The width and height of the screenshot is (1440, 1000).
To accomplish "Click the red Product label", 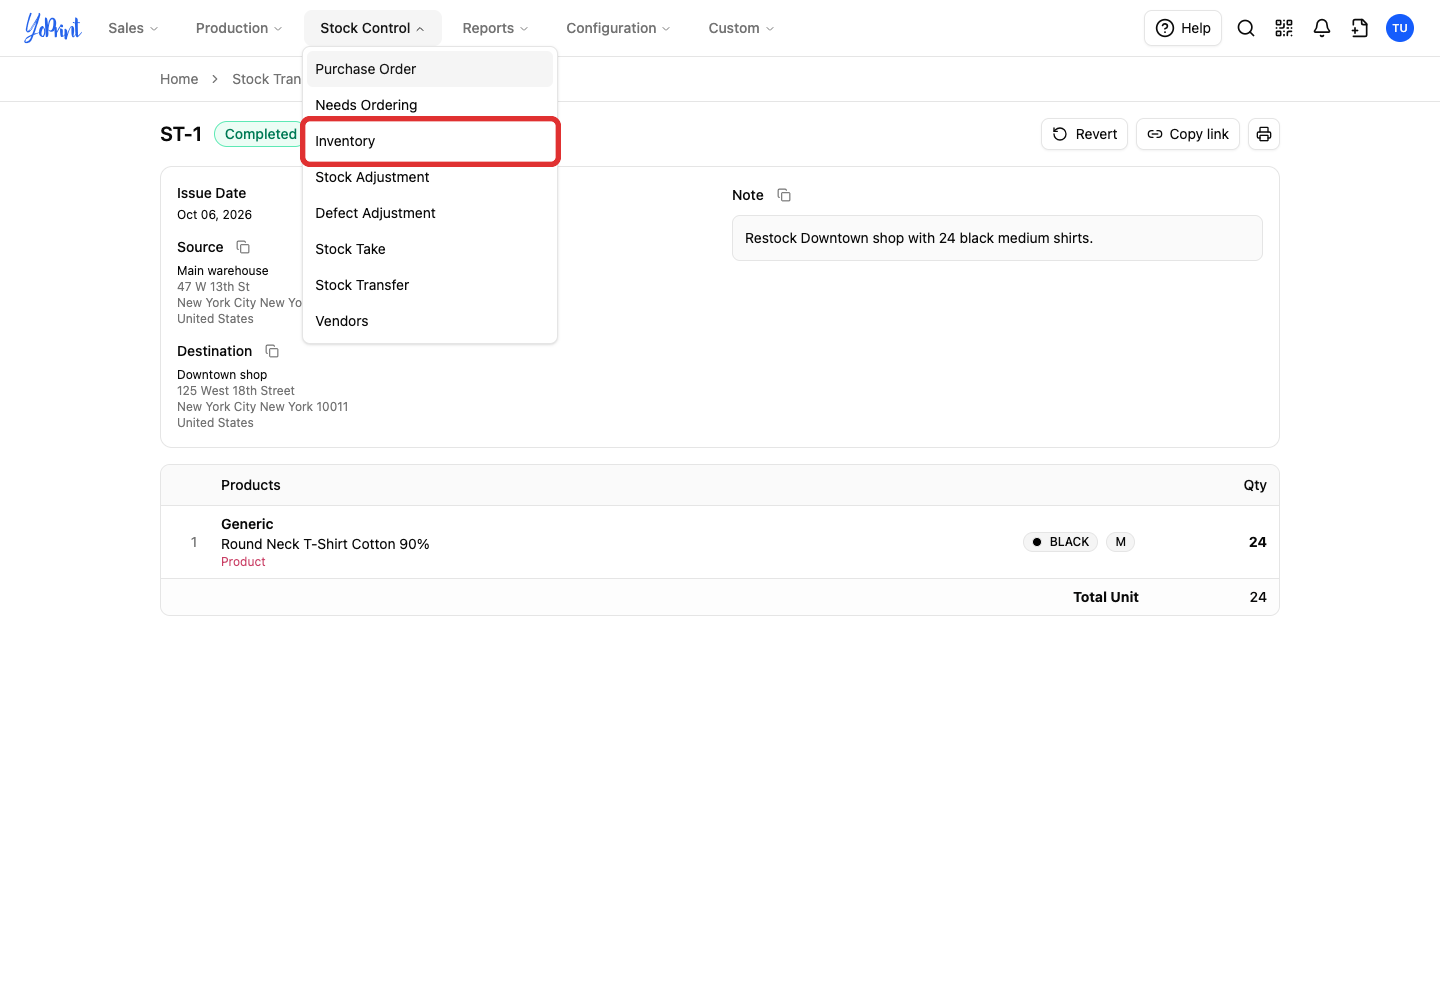I will click(x=243, y=562).
